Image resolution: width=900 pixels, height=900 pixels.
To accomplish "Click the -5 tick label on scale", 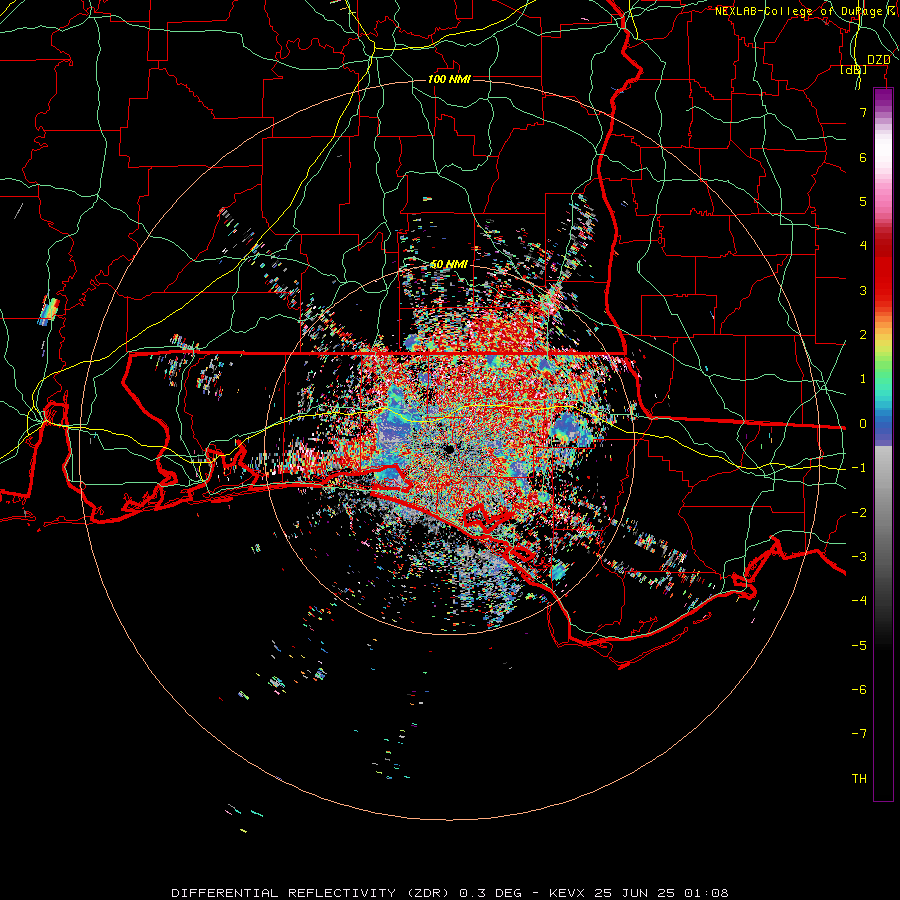I will point(859,646).
